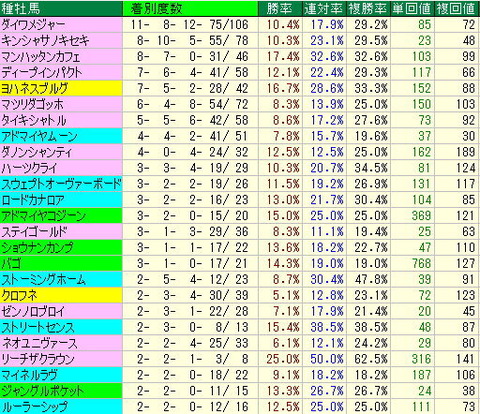
Task: Select the タイキシャトル row name
Action: 61,120
